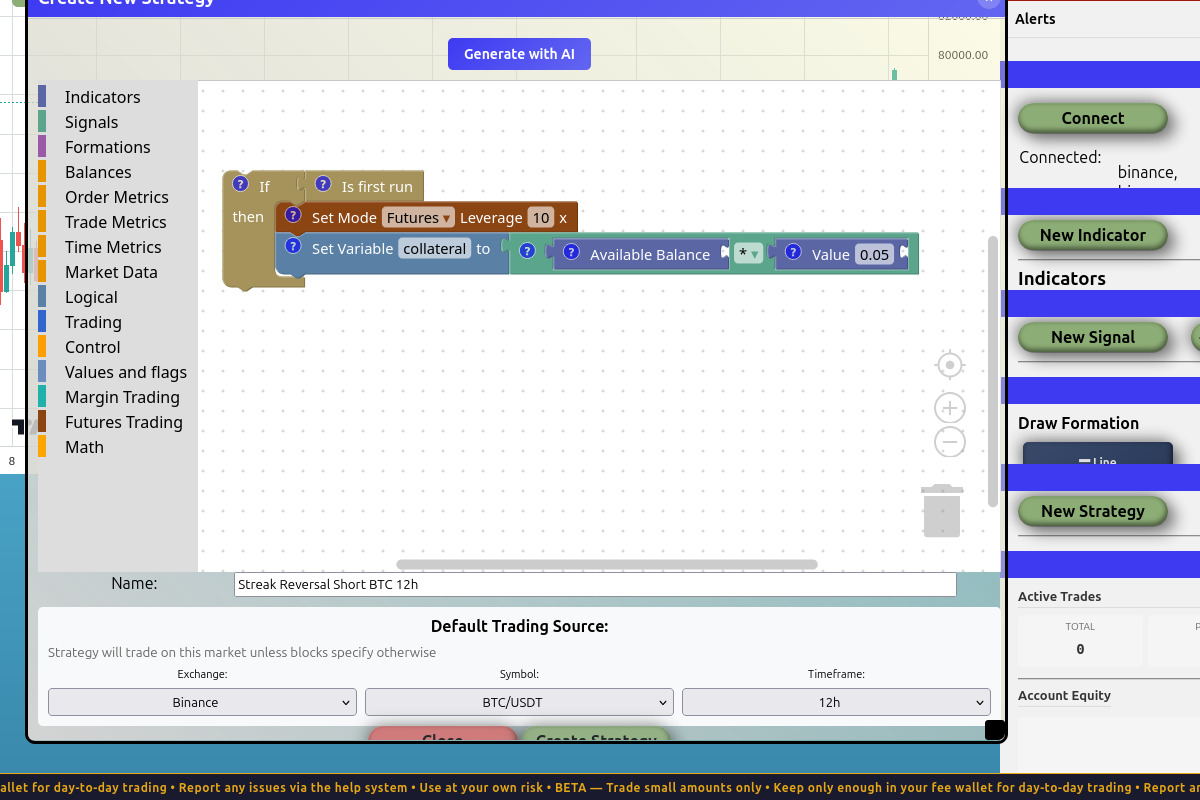
Task: Click help icon on Set Mode block
Action: pos(293,215)
